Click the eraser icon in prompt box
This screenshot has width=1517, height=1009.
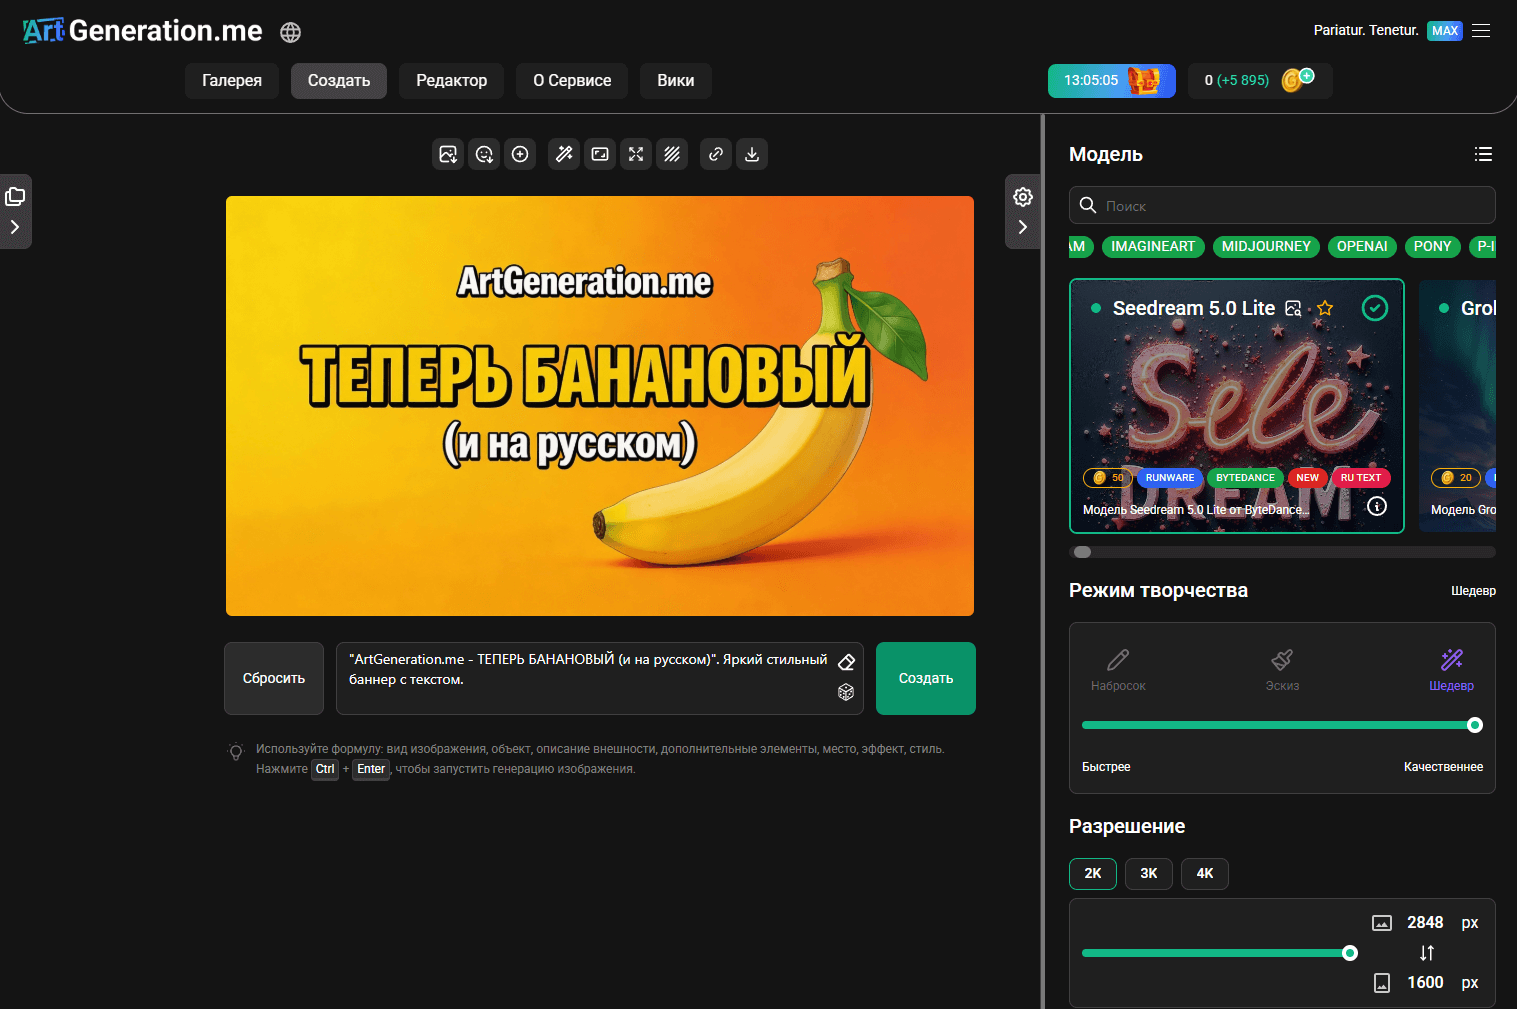[846, 662]
